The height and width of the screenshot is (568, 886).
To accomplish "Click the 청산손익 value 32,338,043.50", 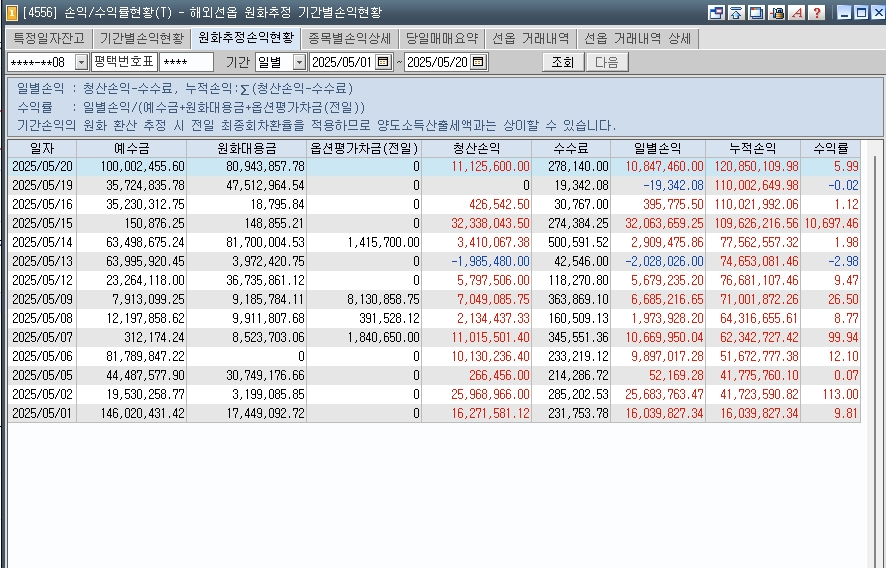I will 490,223.
